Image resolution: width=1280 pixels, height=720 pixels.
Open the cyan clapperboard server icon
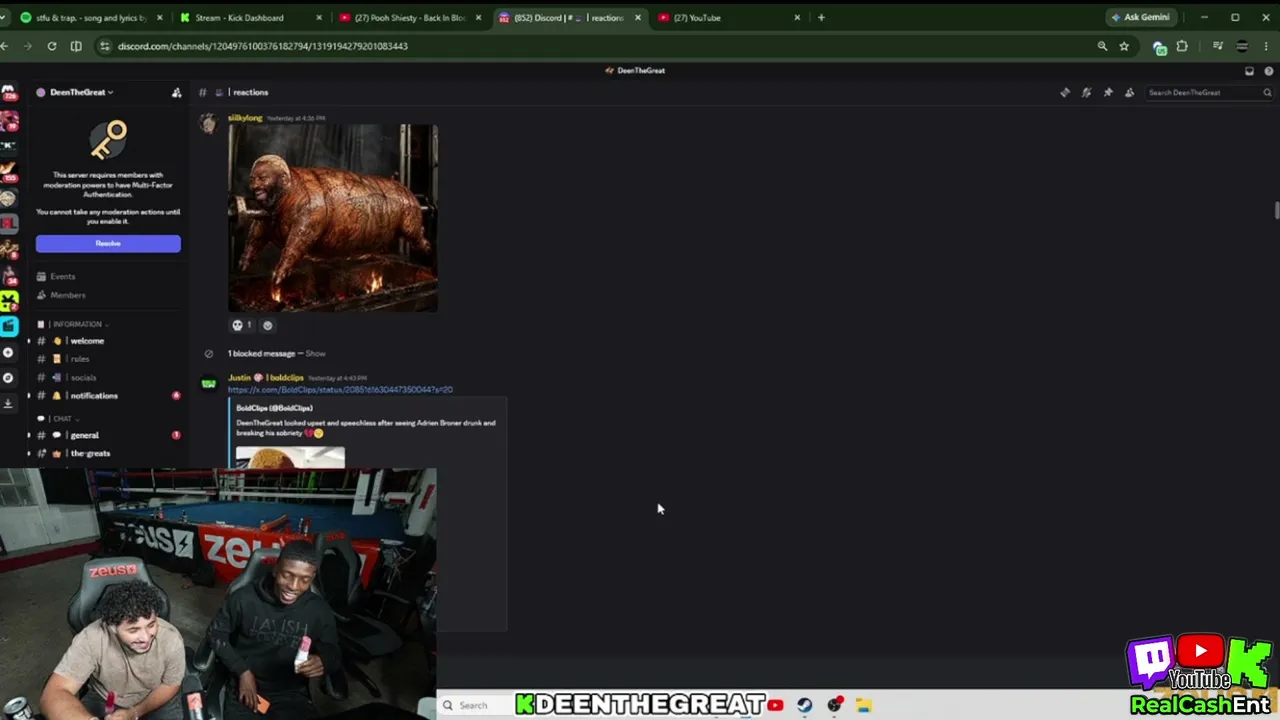(9, 326)
